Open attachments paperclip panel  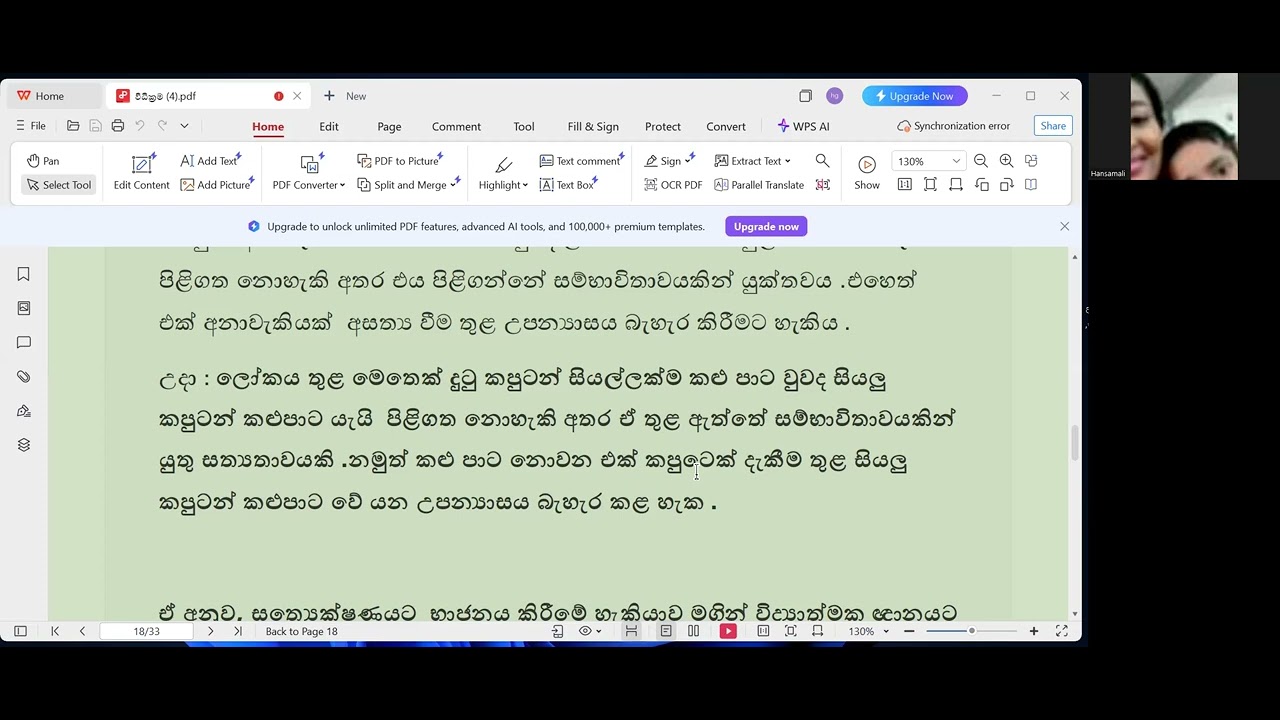[23, 377]
